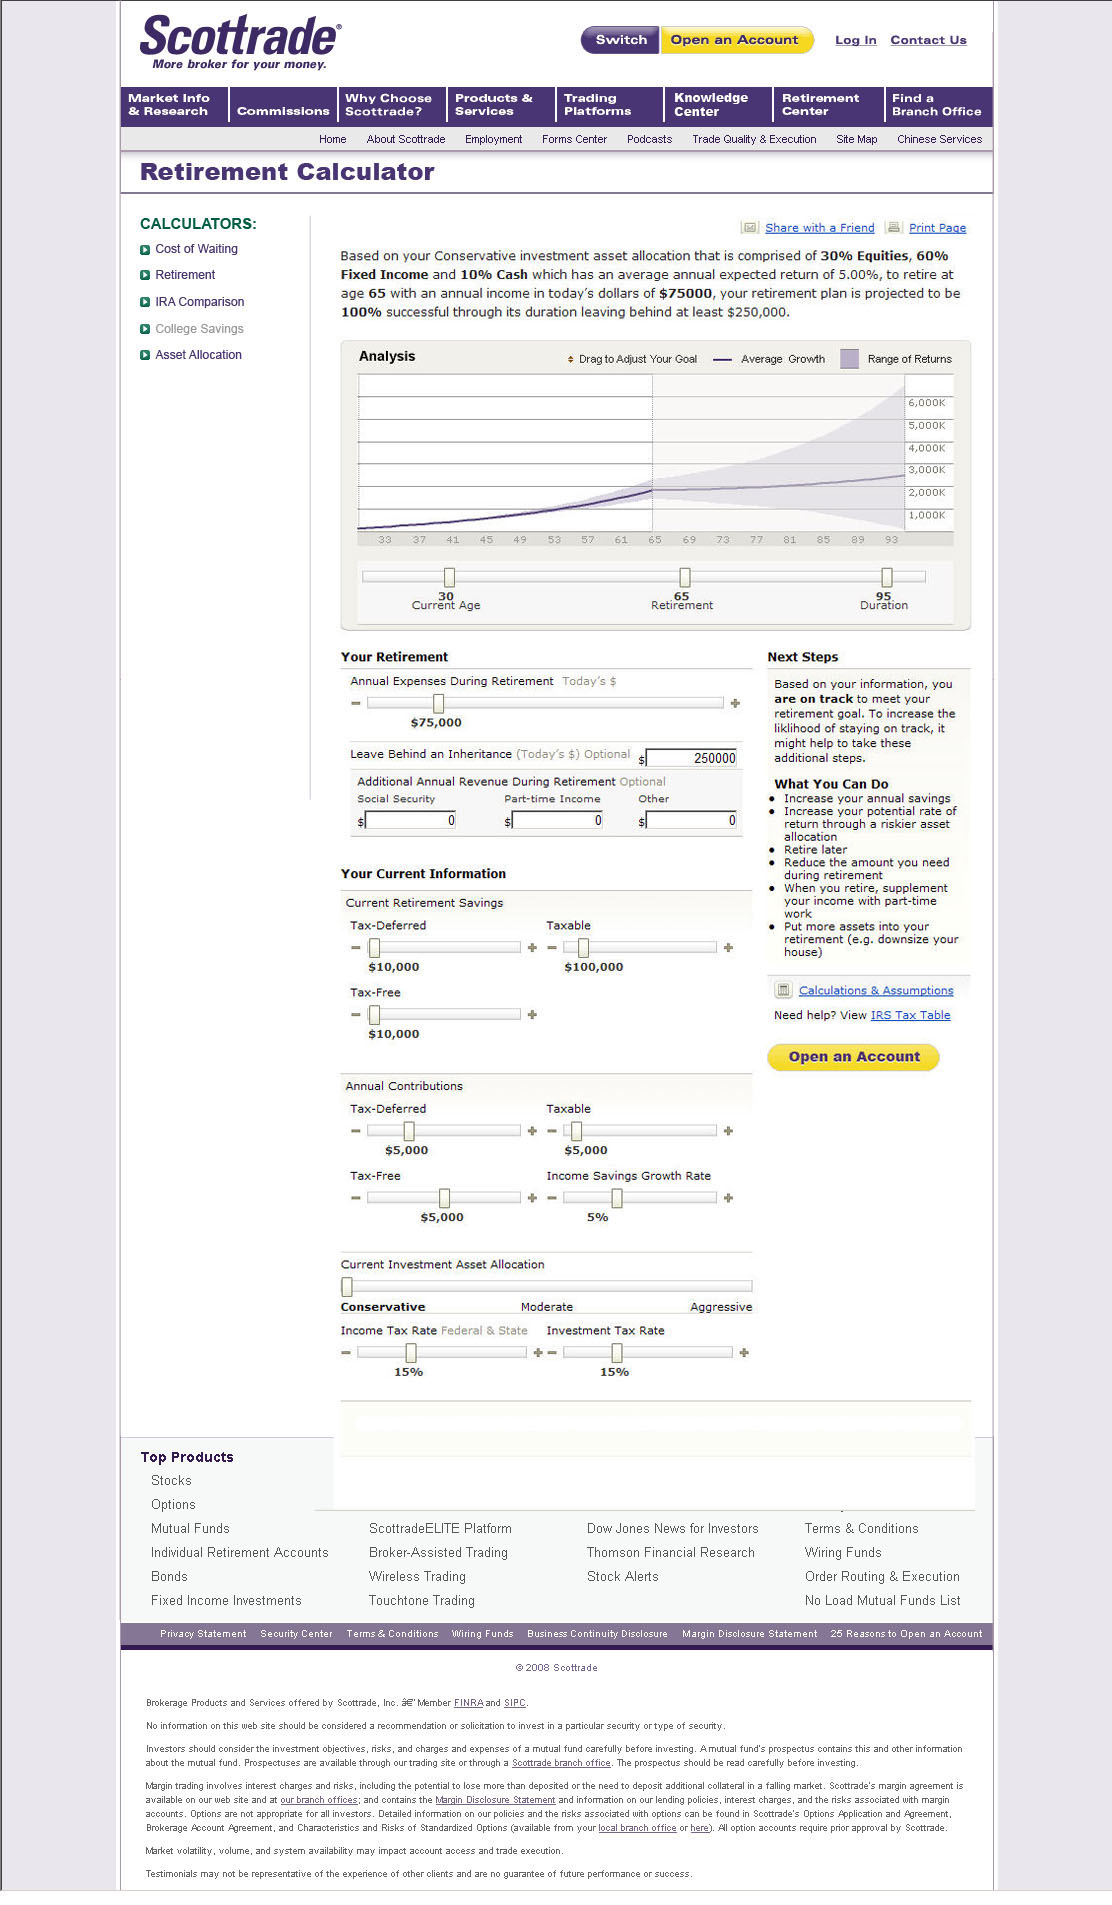Click plus icon for Tax-Deferred annual contributions
The image size is (1112, 1905).
click(532, 1131)
